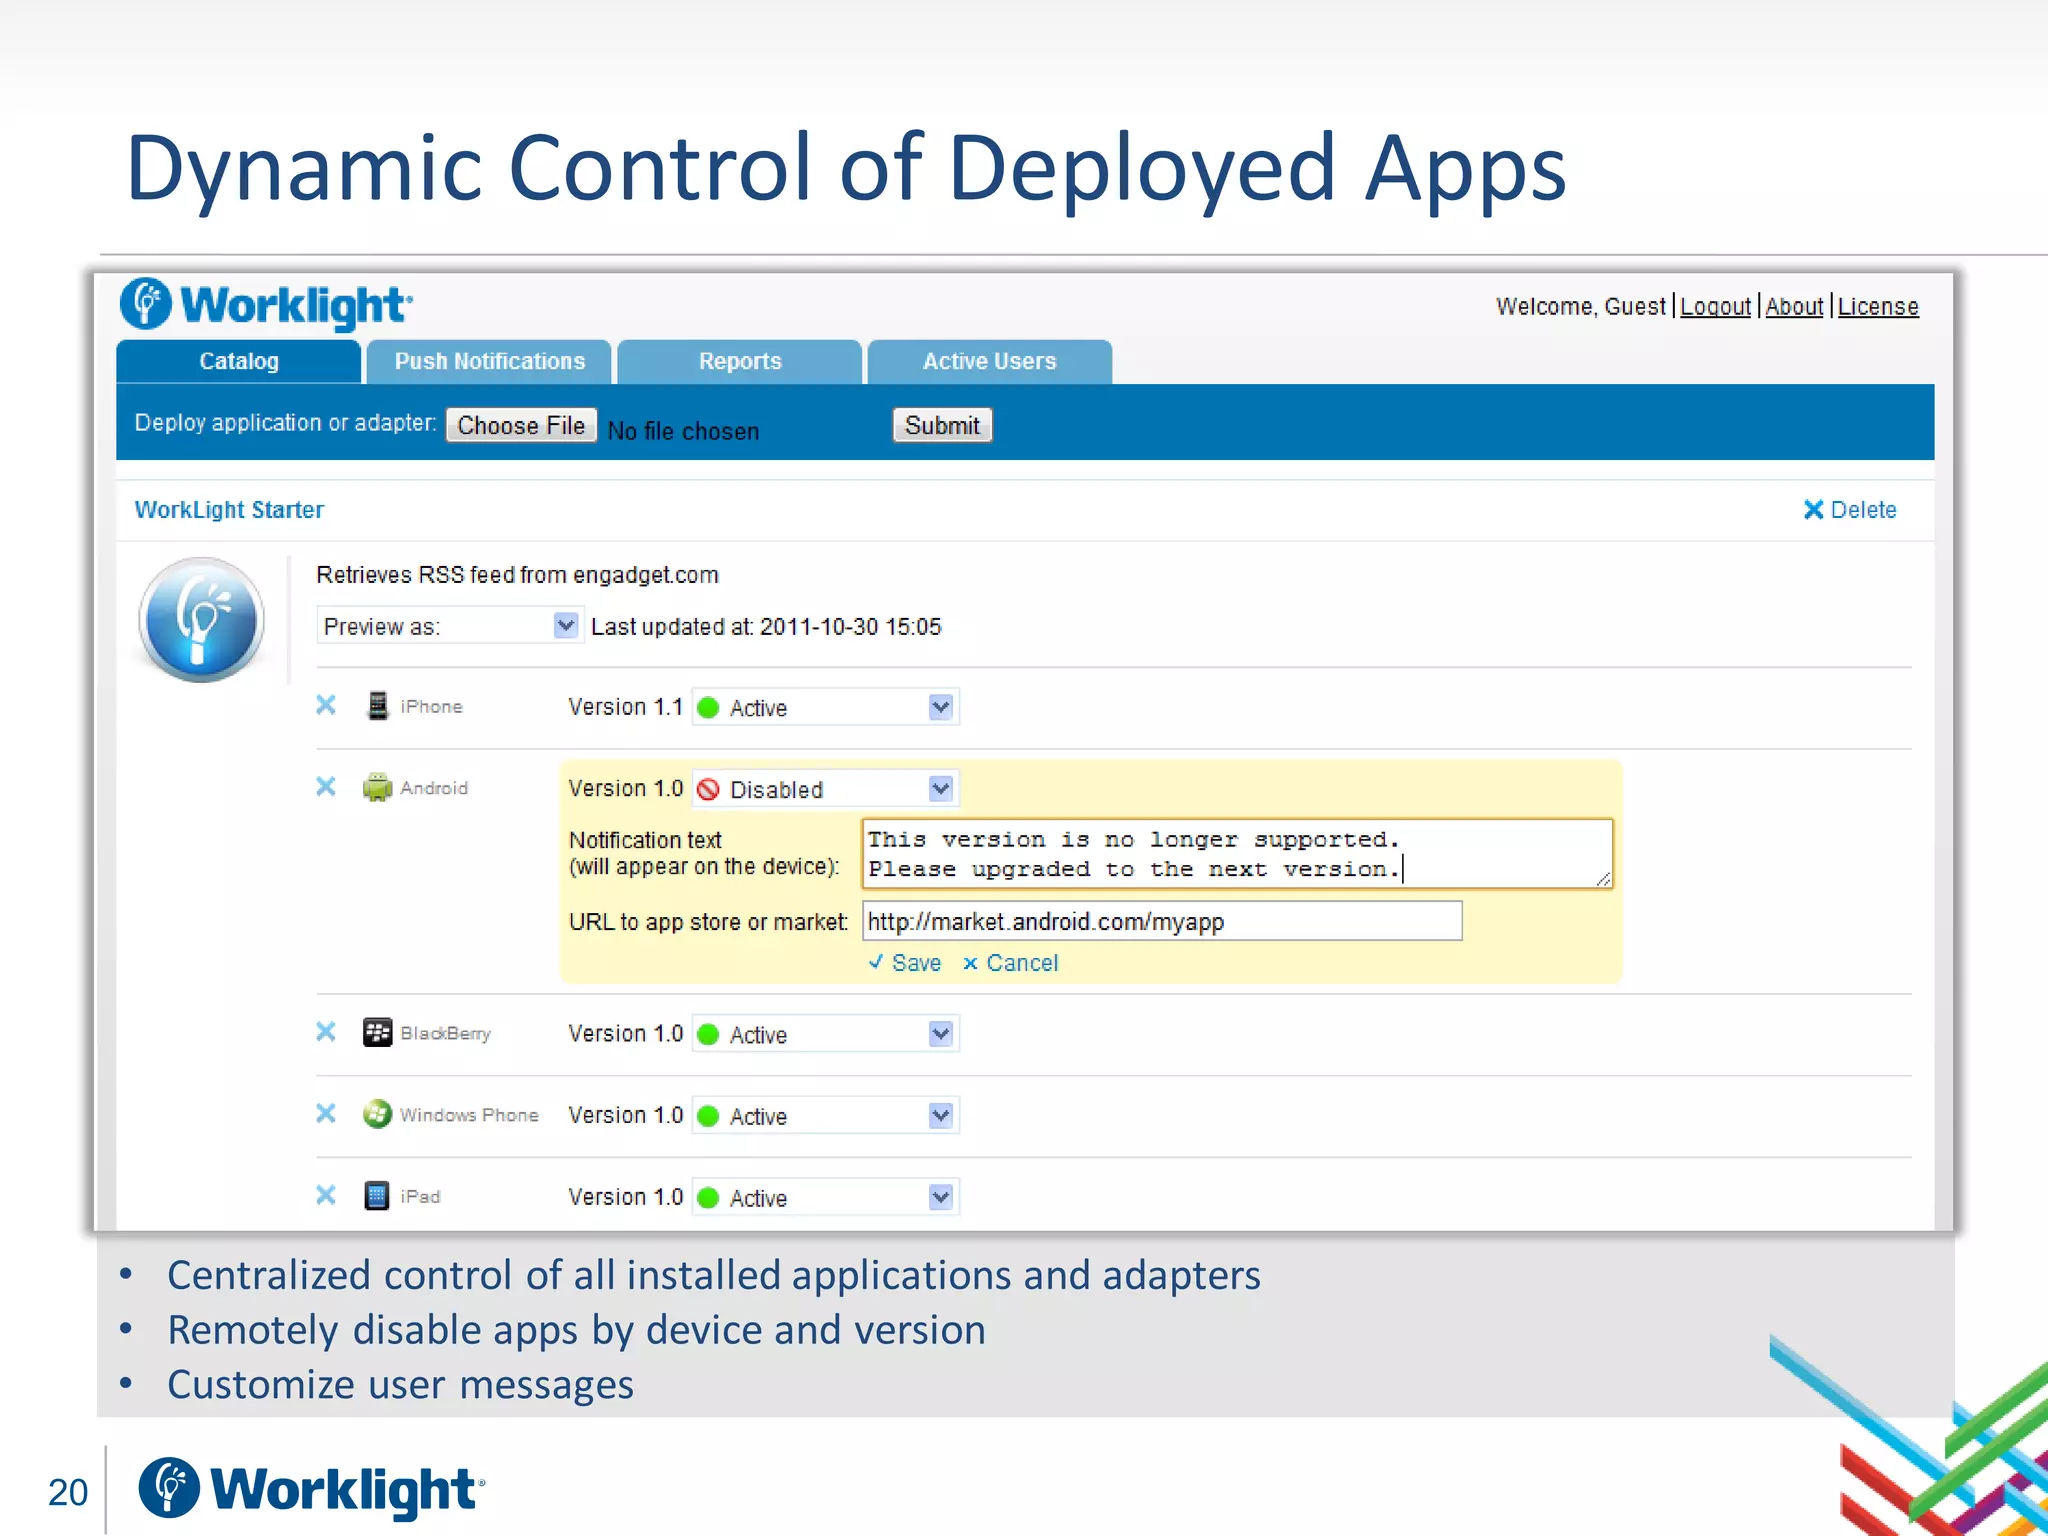Image resolution: width=2048 pixels, height=1536 pixels.
Task: Click the Choose File button
Action: [521, 426]
